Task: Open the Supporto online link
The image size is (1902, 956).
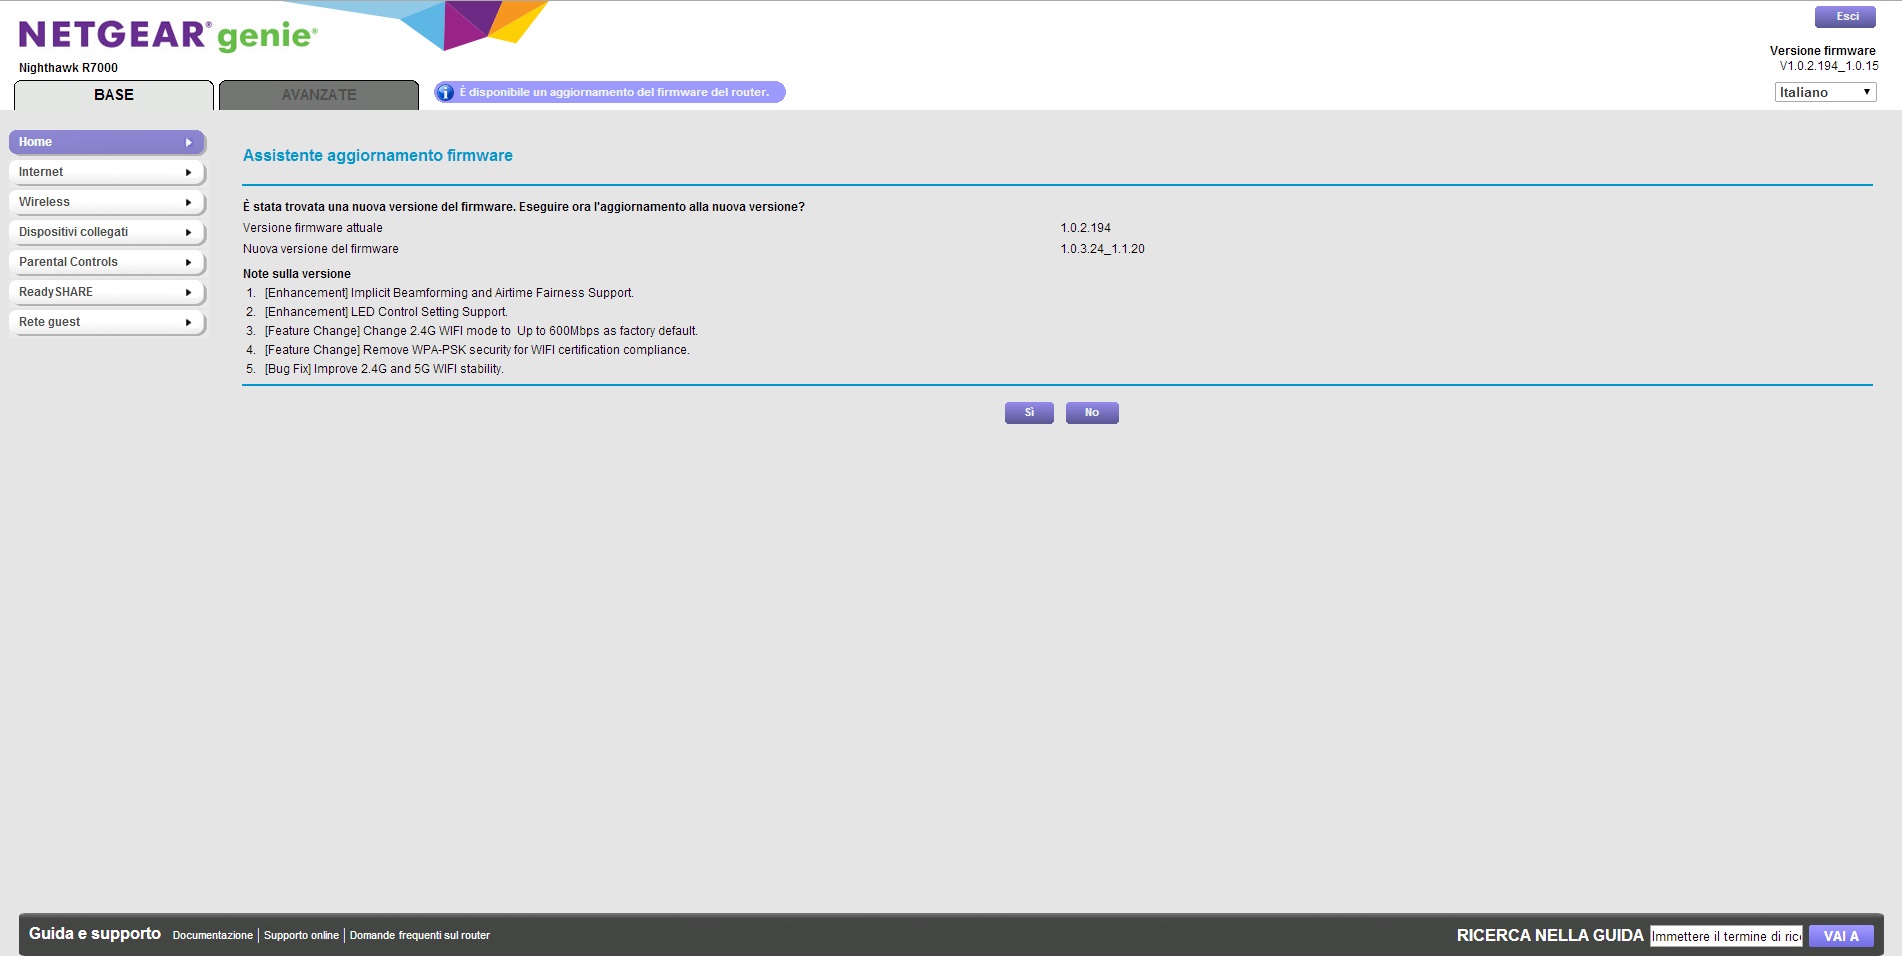Action: coord(301,936)
